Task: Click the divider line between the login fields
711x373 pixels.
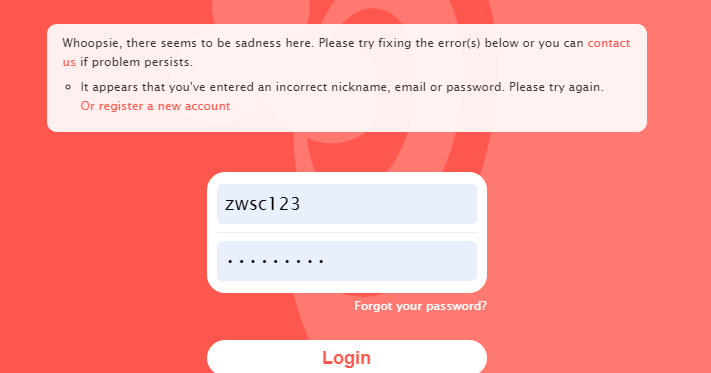Action: click(x=347, y=233)
